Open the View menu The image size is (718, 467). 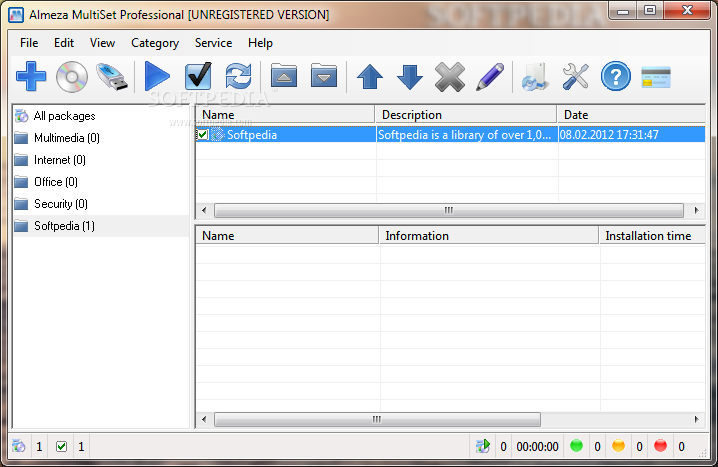pyautogui.click(x=102, y=43)
